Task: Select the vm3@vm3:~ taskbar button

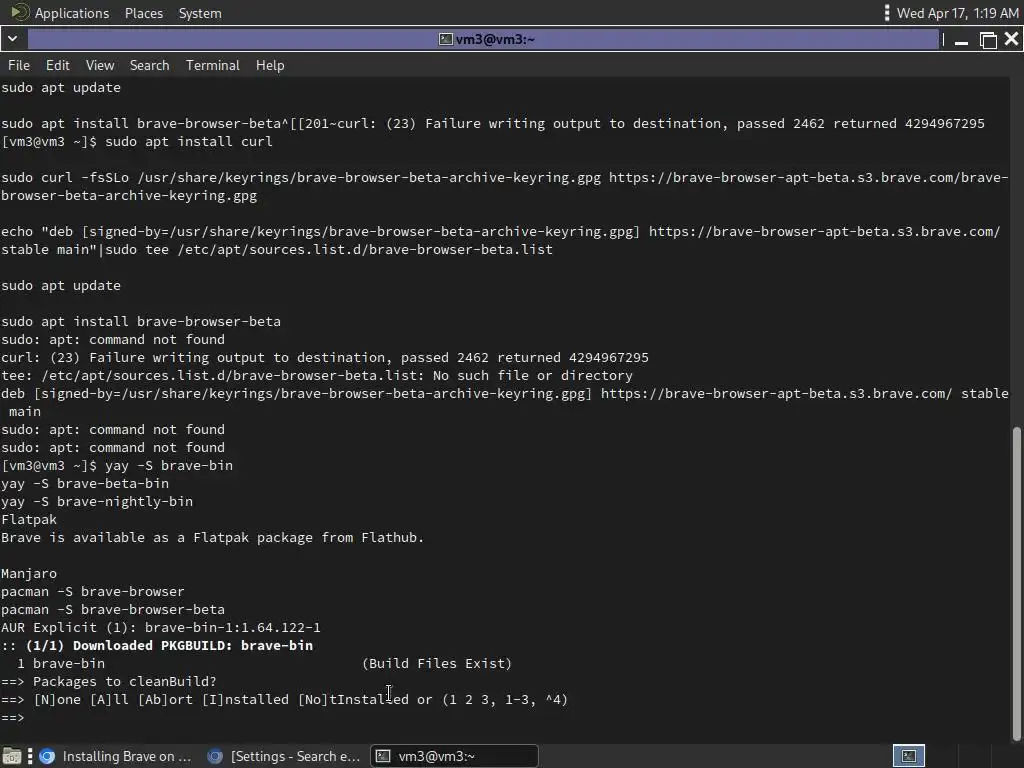Action: [x=455, y=756]
